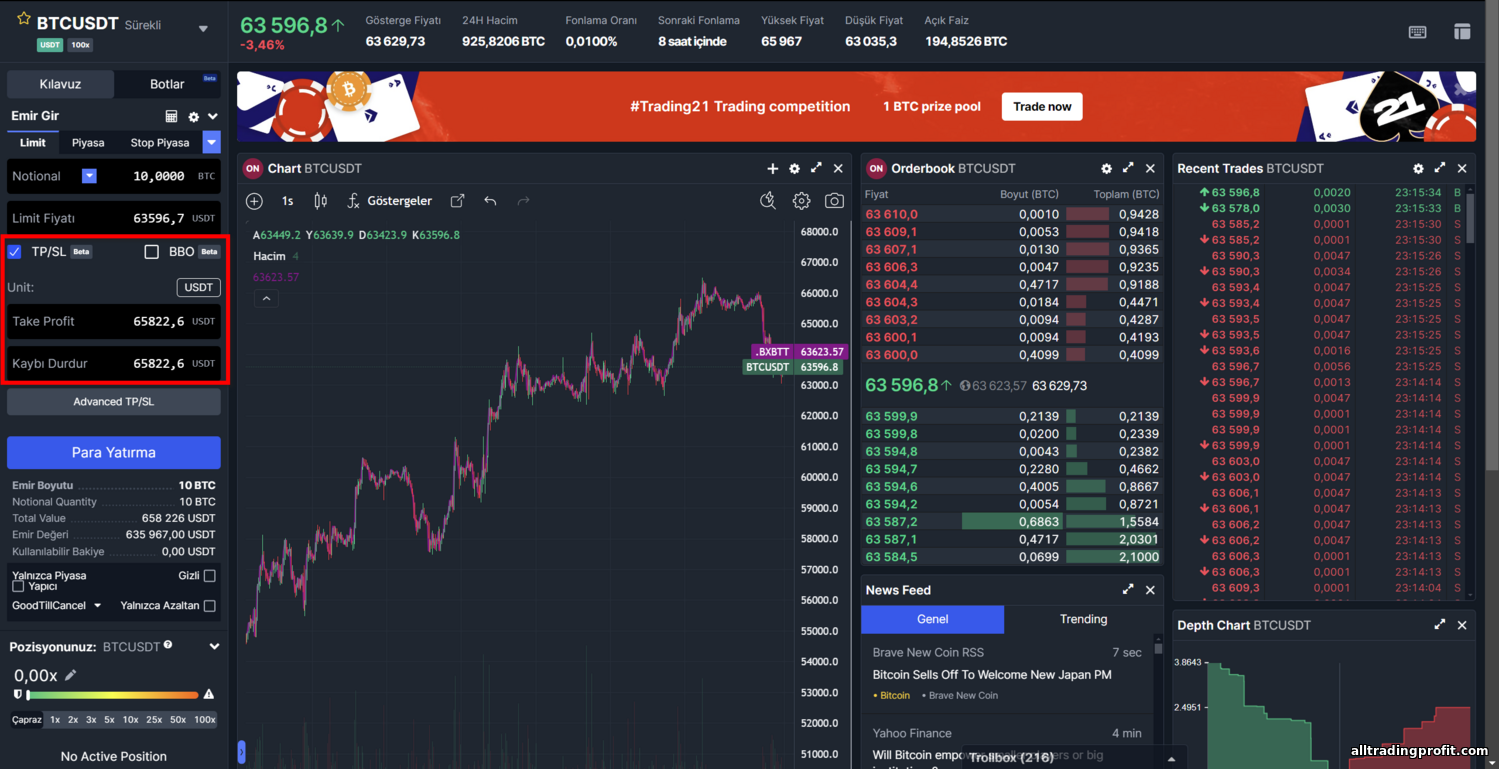The image size is (1499, 769).
Task: Select Trending news tab
Action: (x=1084, y=619)
